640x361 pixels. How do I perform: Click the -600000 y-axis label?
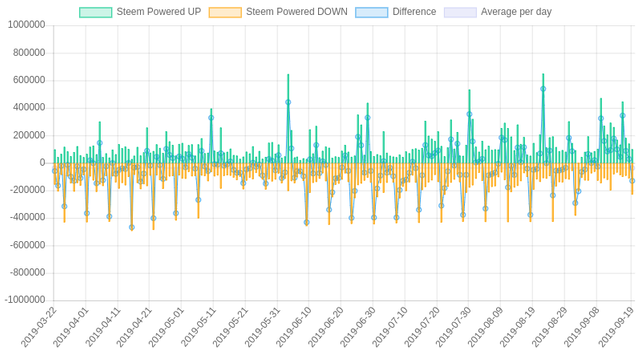27,245
